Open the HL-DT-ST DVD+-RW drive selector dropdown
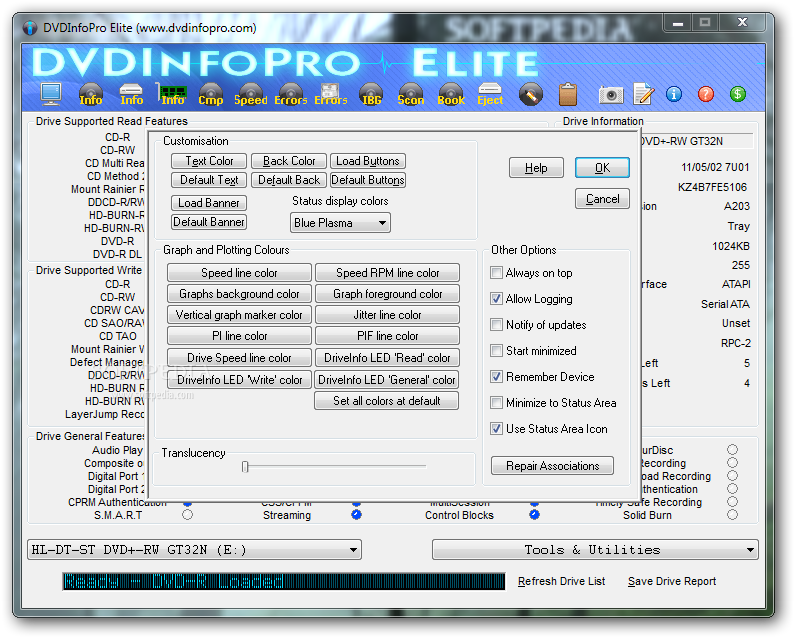 click(194, 550)
